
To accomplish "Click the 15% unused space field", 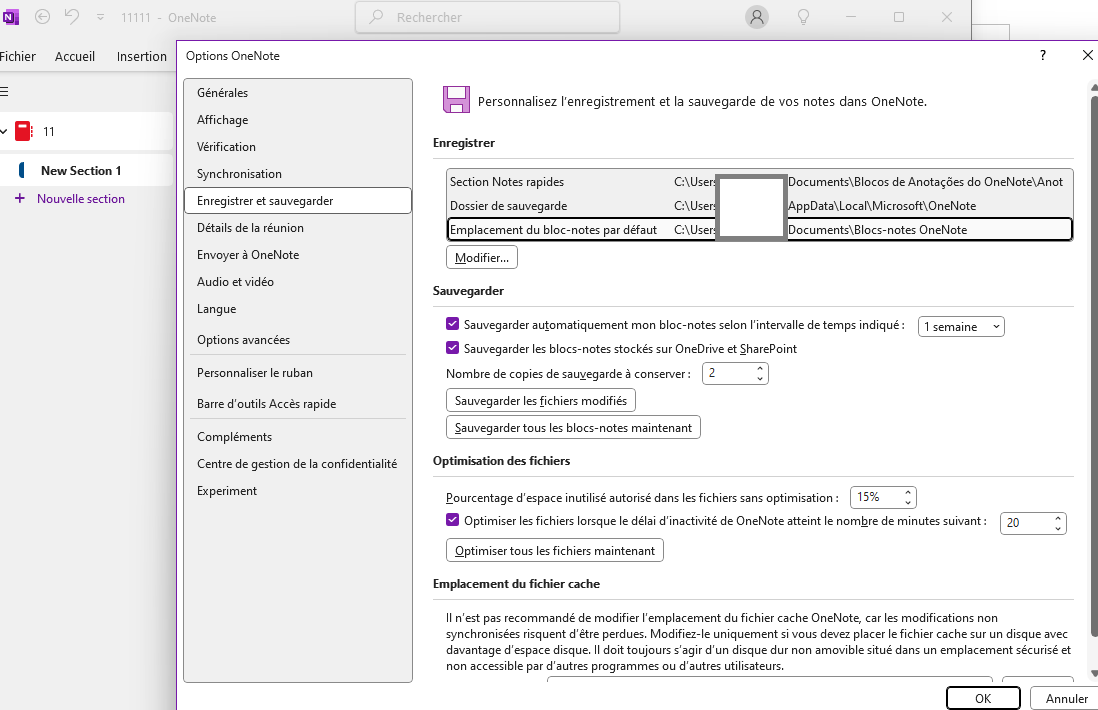I will click(875, 497).
